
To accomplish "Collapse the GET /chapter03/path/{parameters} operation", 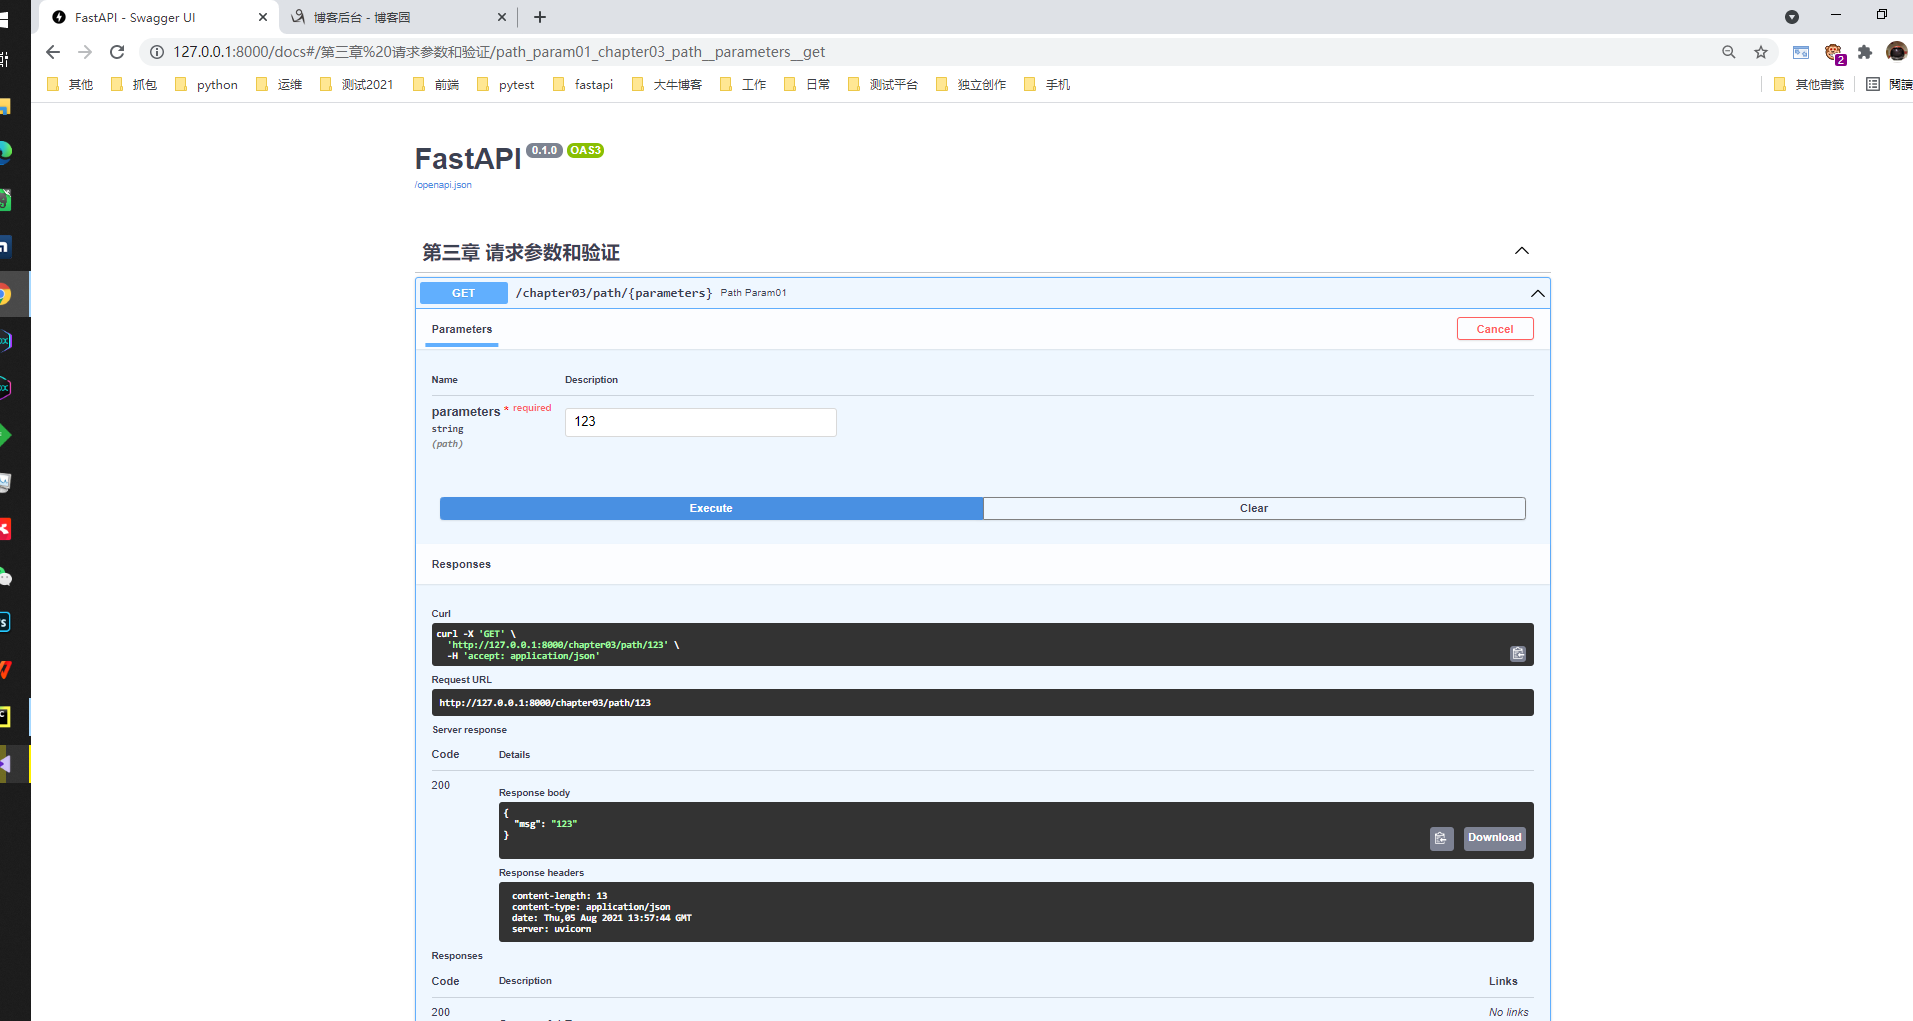I will click(1538, 293).
